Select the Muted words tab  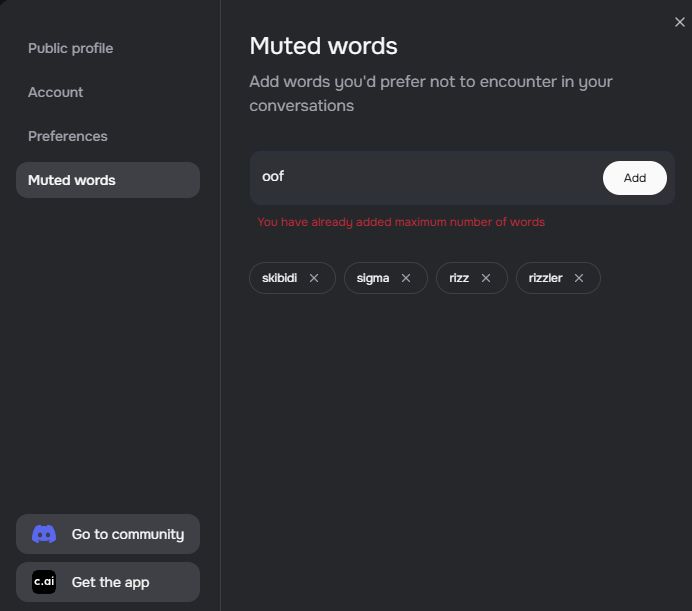tap(108, 180)
